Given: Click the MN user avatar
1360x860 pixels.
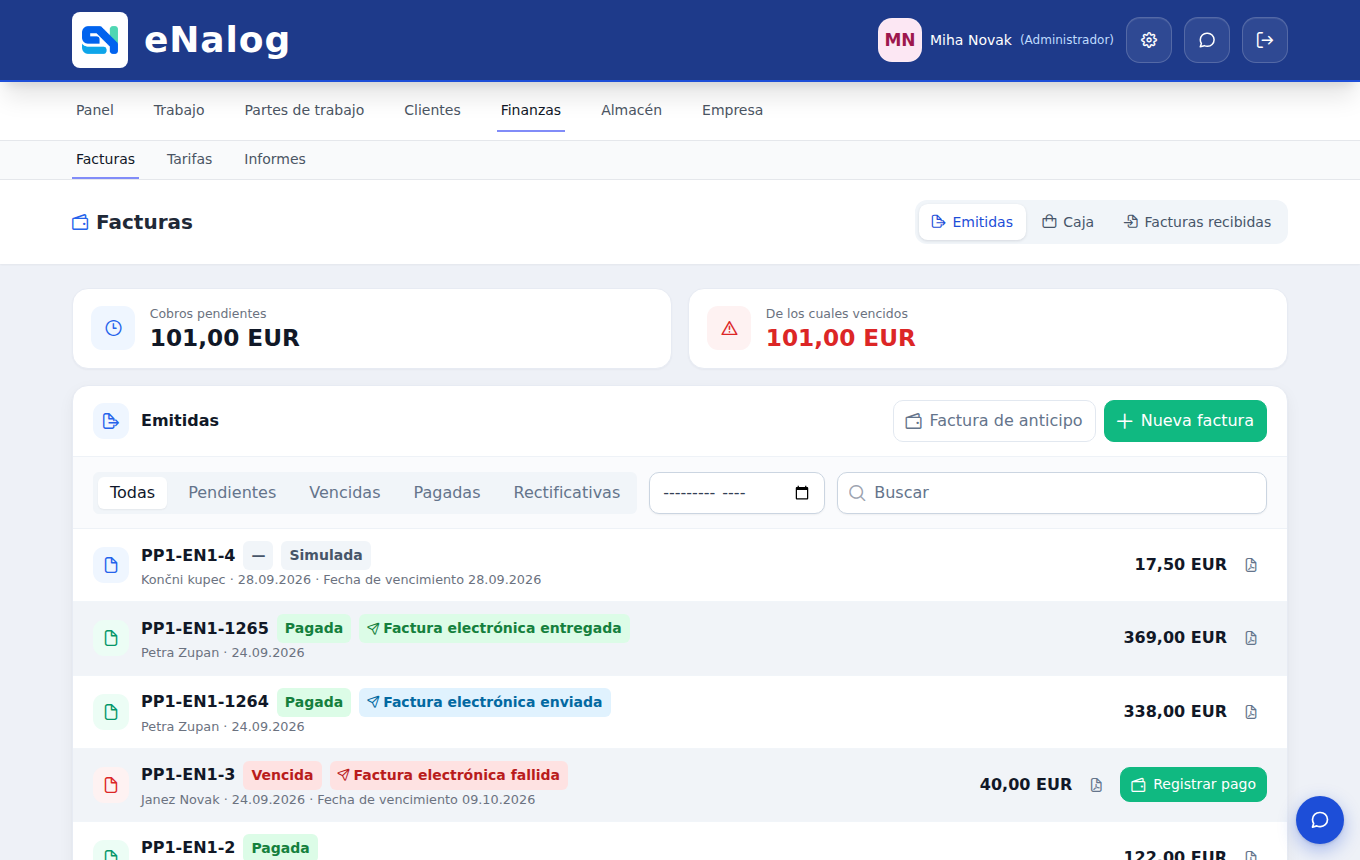Looking at the screenshot, I should (x=900, y=40).
